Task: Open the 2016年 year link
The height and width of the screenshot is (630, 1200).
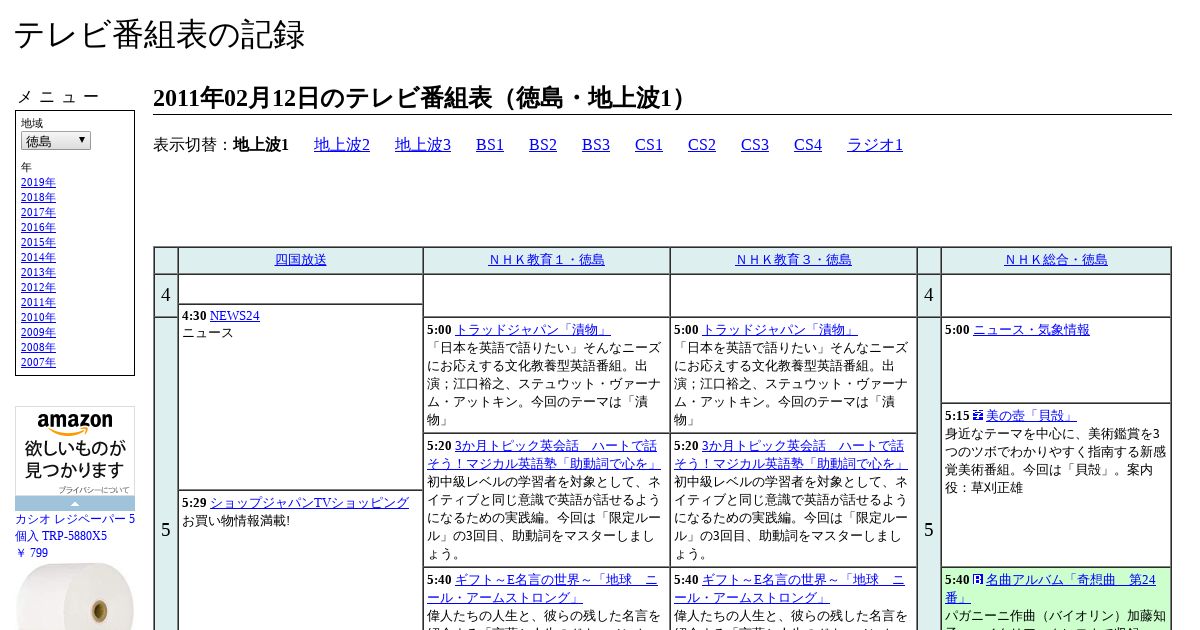Action: (x=38, y=227)
